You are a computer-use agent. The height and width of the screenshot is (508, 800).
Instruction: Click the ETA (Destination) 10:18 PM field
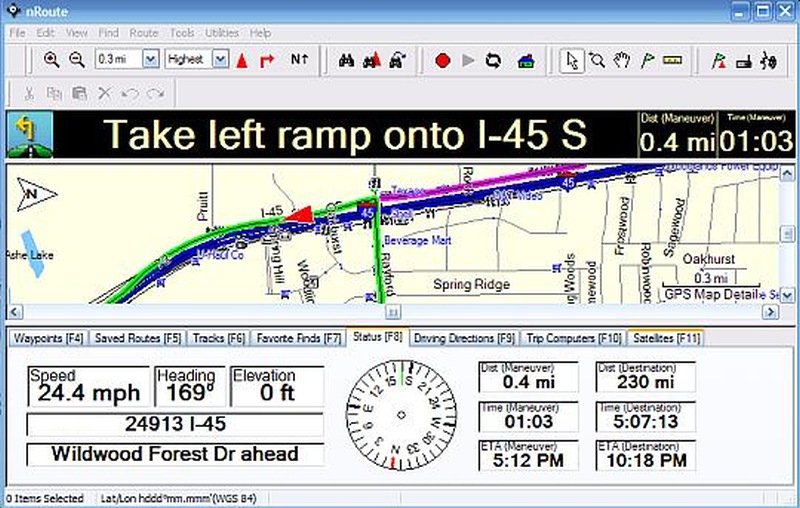click(646, 455)
